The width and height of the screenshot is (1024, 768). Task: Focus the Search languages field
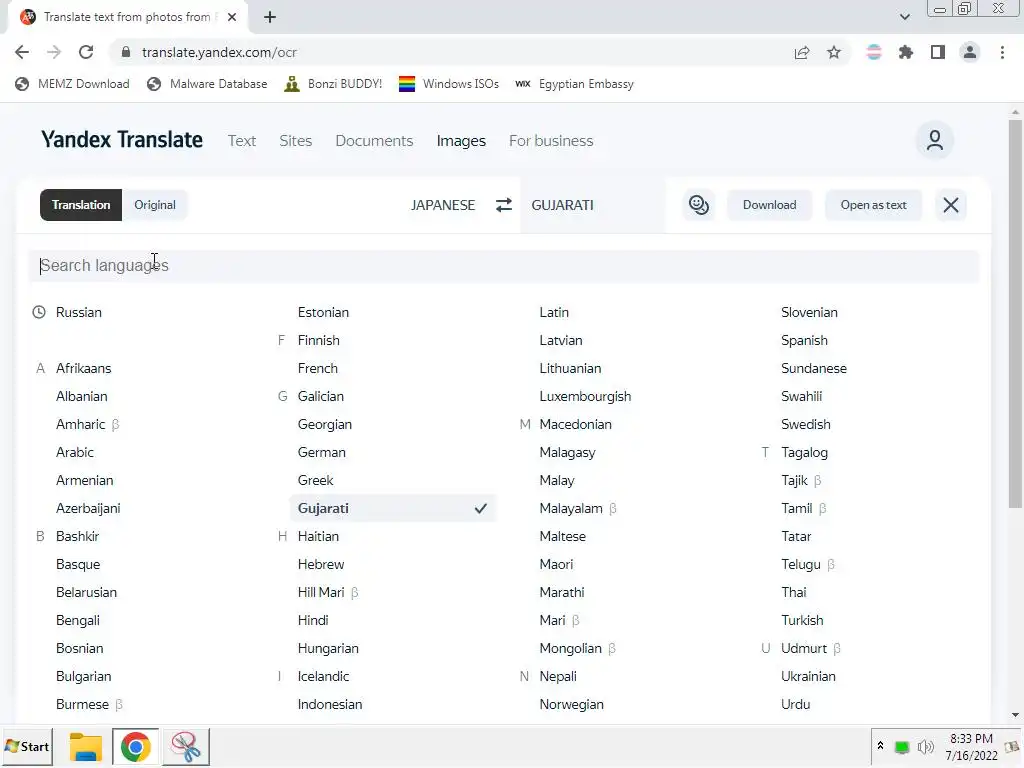(504, 266)
